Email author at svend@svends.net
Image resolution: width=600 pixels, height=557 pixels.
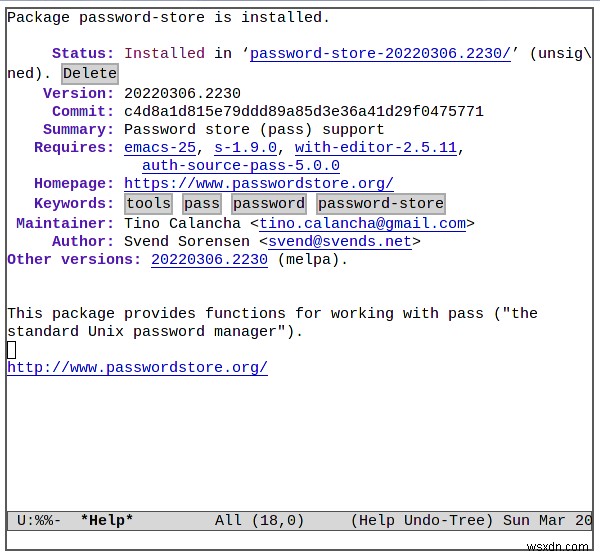tap(340, 241)
